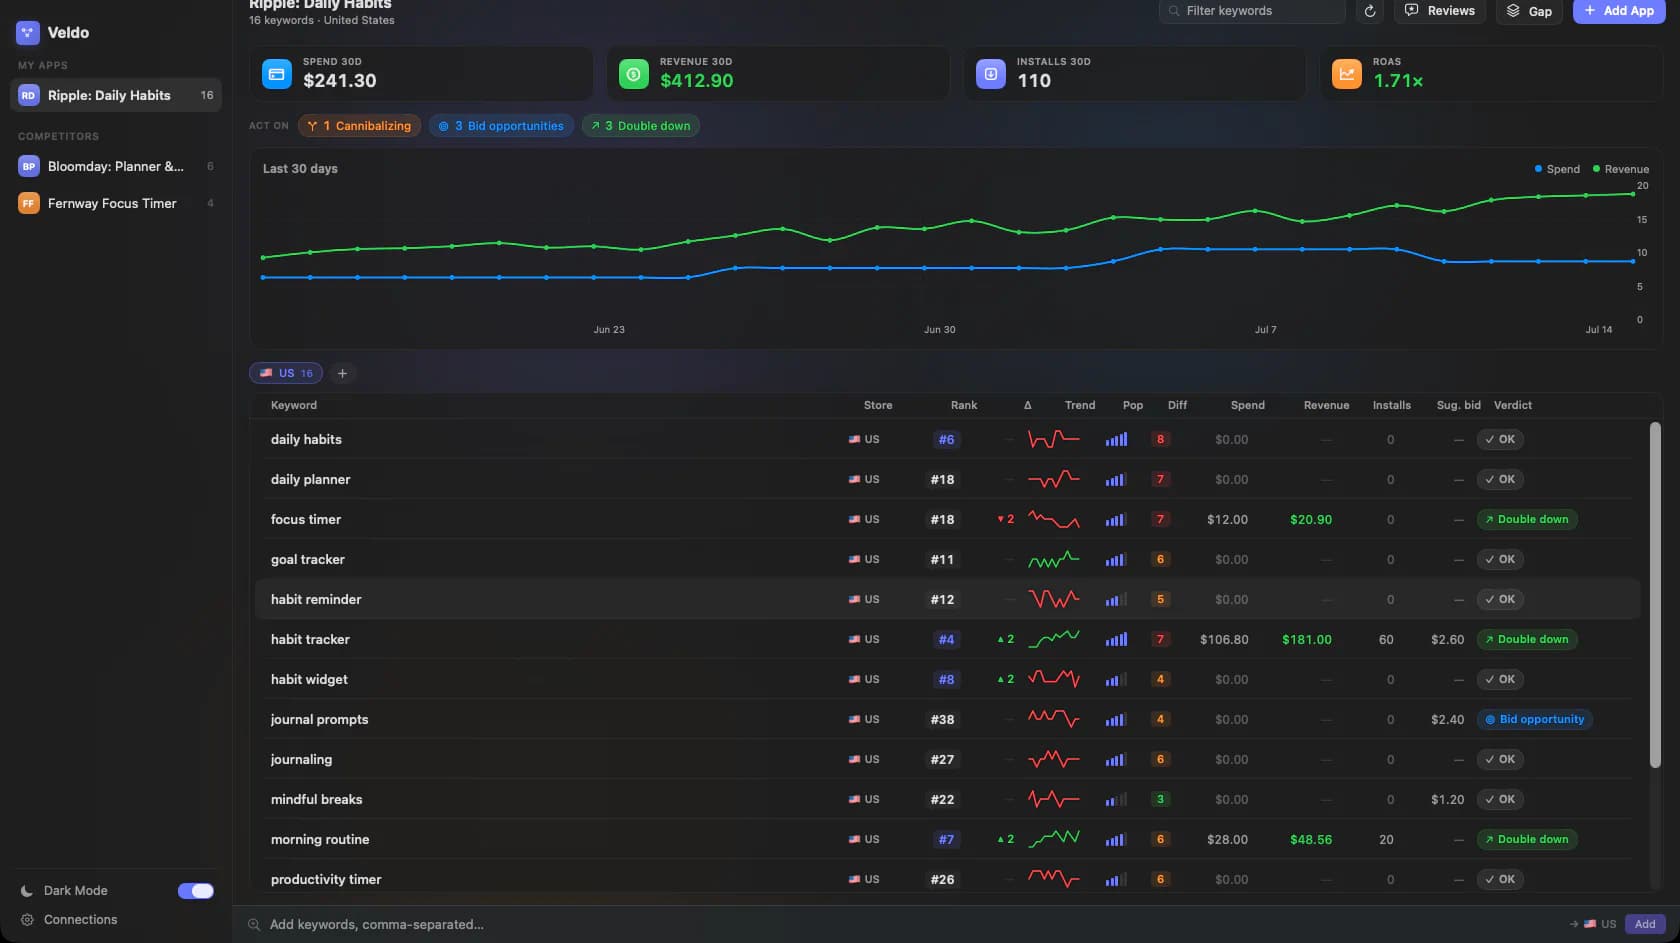
Task: Sort by Spend column header
Action: 1247,405
